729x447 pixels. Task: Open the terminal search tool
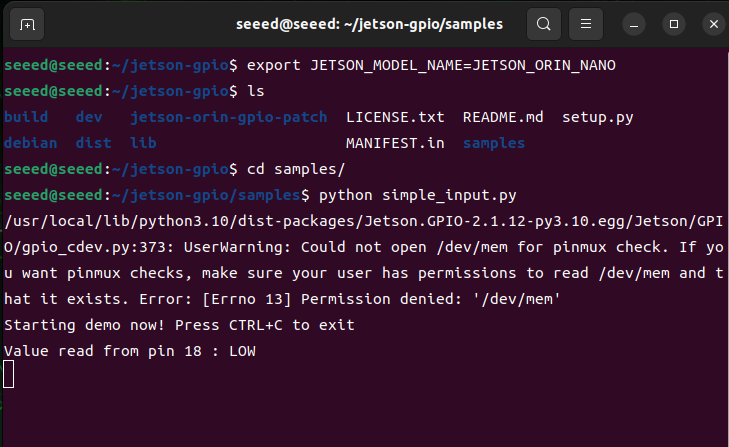[x=543, y=24]
